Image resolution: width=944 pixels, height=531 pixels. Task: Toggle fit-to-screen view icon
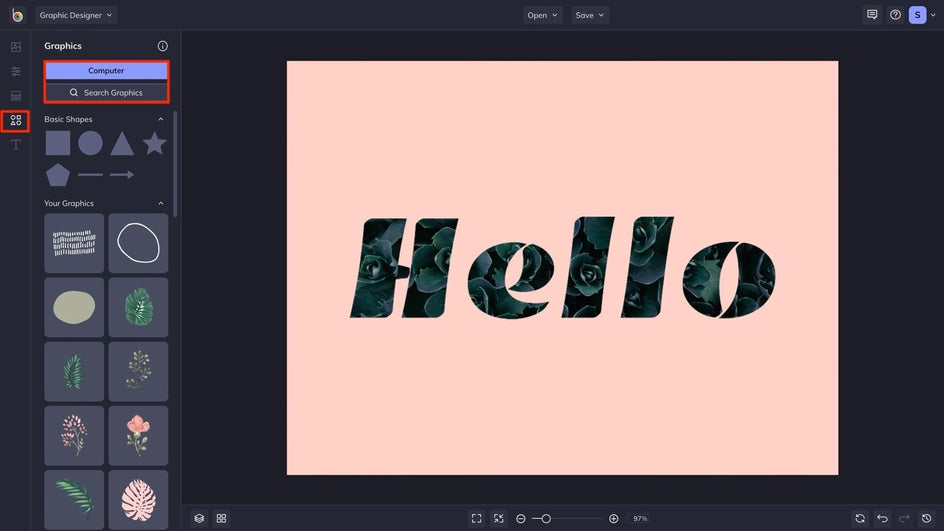point(476,518)
